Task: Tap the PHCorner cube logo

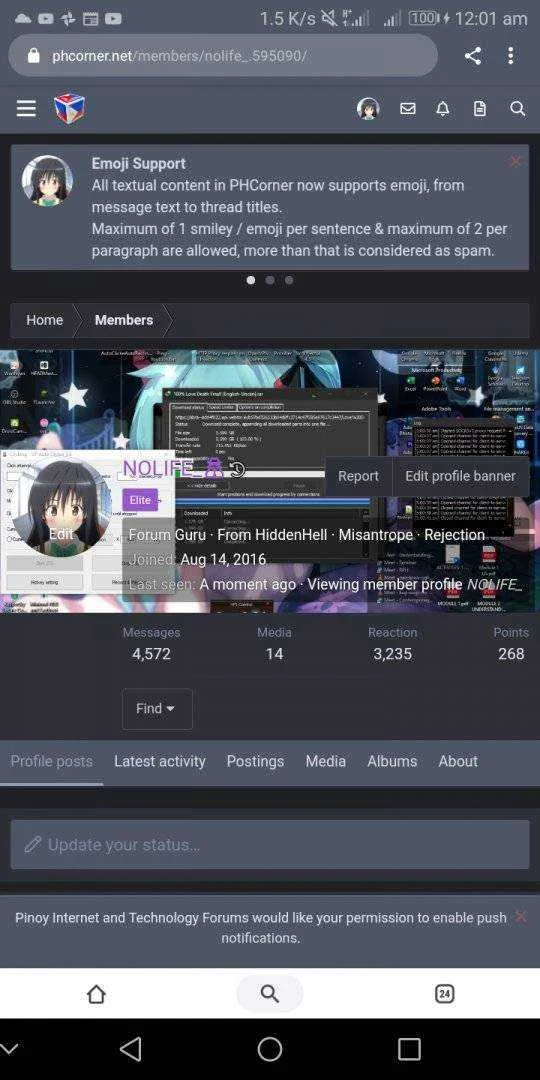Action: (x=70, y=108)
